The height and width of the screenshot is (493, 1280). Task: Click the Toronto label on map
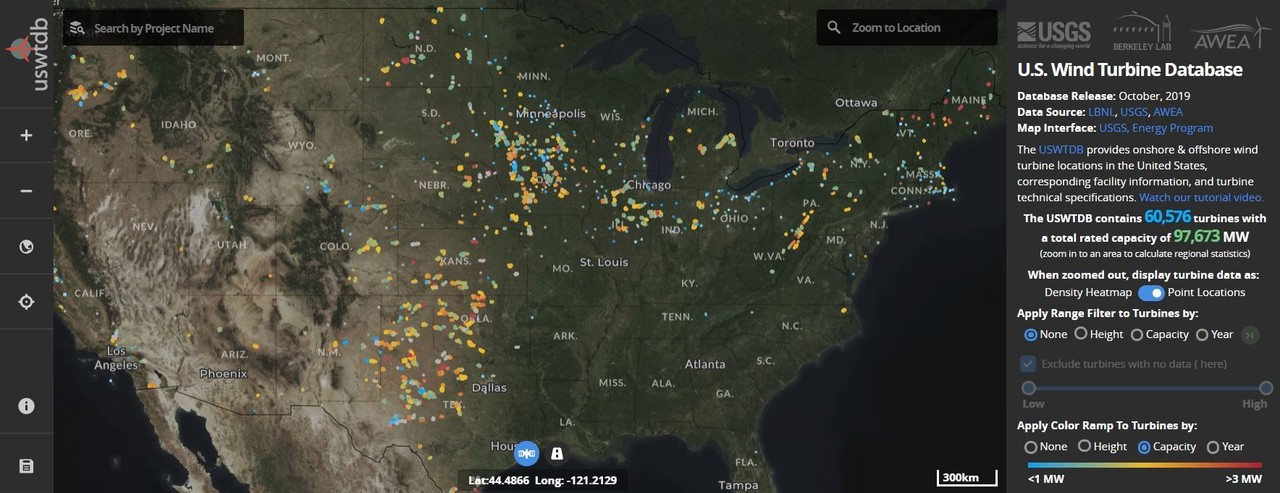[792, 143]
